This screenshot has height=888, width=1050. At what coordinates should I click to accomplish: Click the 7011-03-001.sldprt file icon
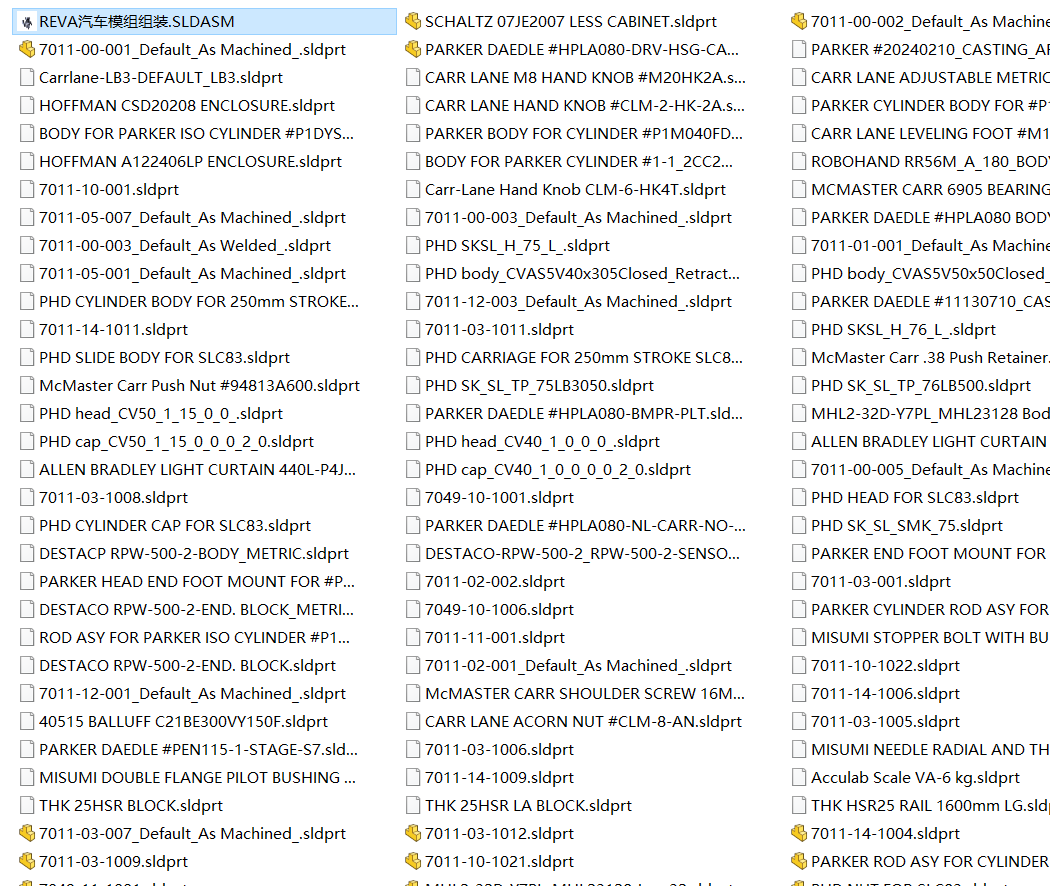798,582
